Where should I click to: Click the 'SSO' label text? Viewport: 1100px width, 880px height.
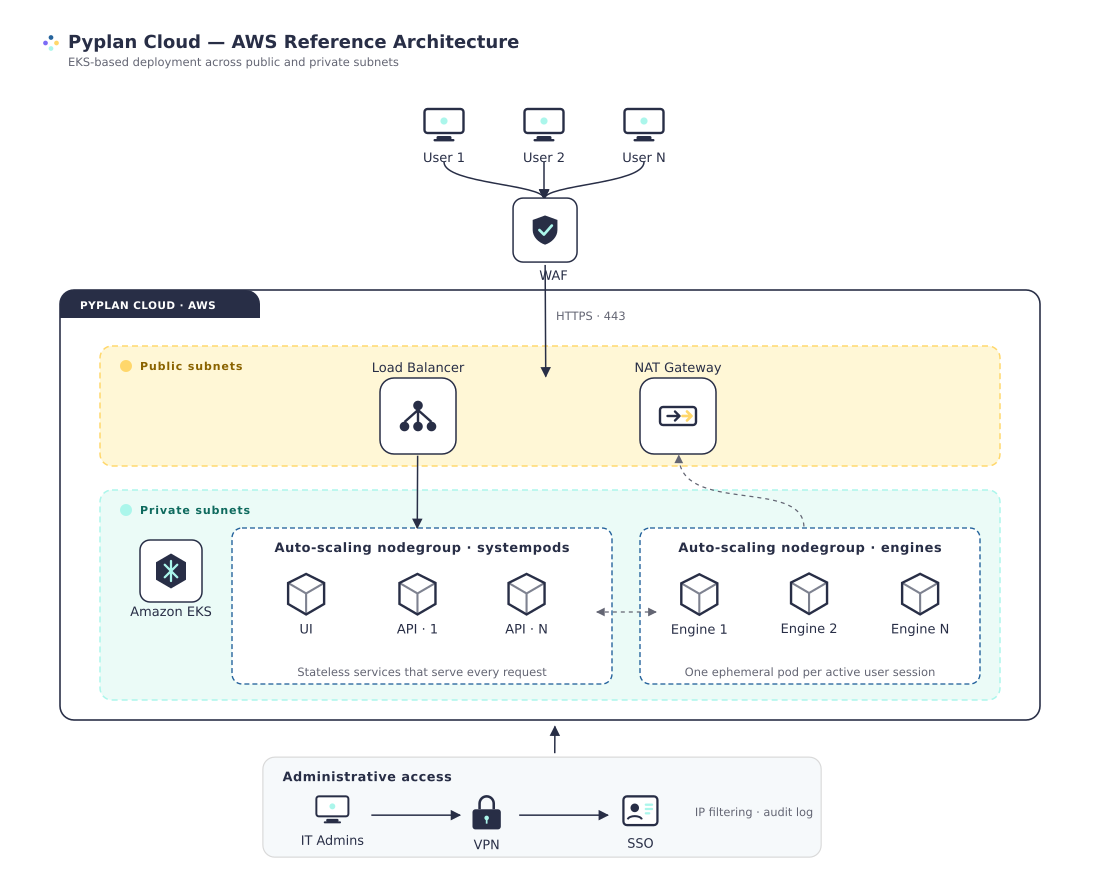point(640,843)
